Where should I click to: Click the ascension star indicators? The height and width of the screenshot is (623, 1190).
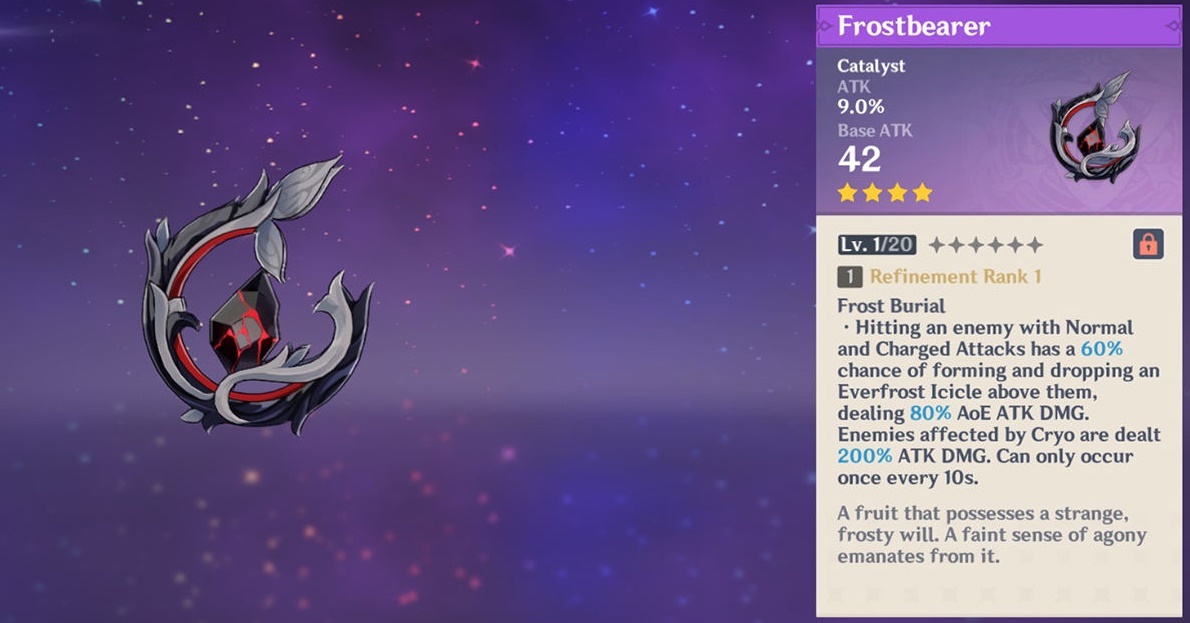[x=985, y=245]
